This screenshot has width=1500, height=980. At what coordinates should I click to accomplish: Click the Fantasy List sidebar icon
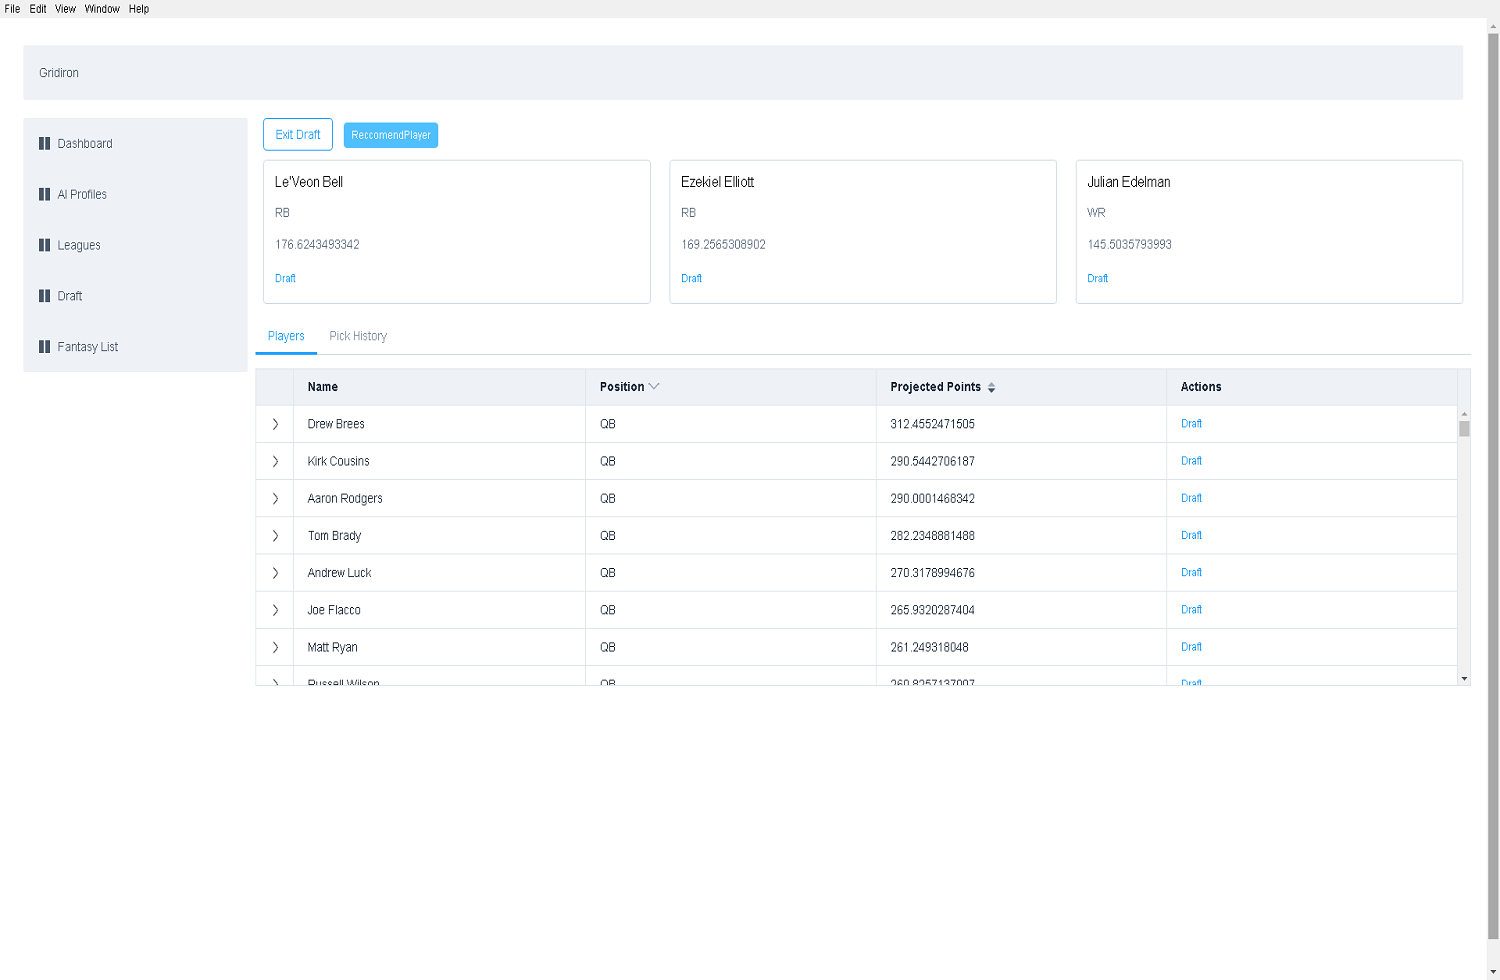coord(44,347)
